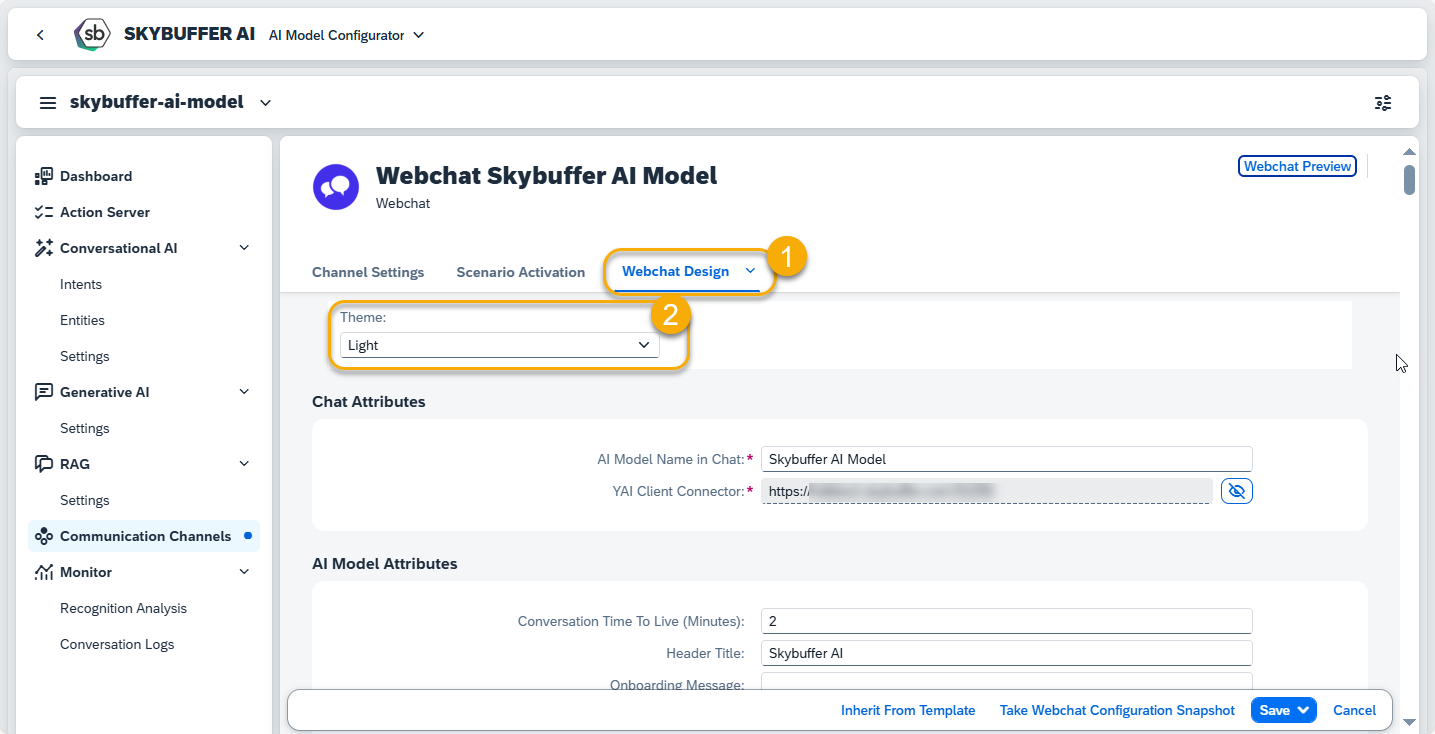The image size is (1435, 734).
Task: Click Take Webchat Configuration Snapshot
Action: [1117, 710]
